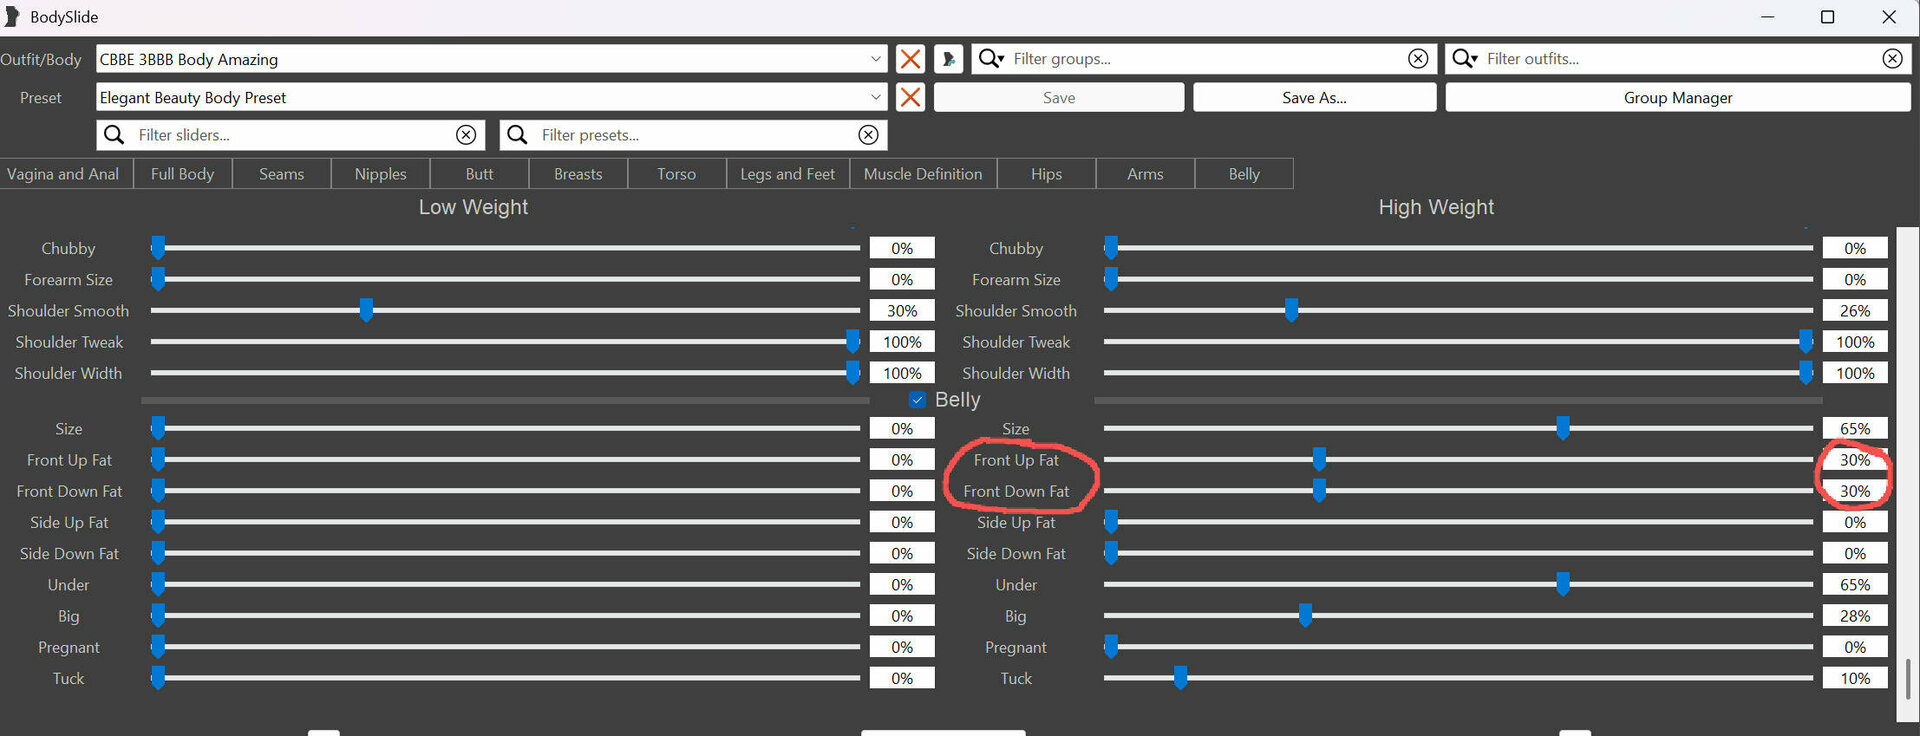Click the Low Weight Shoulder Smooth 30% value box
Screen dimensions: 1920x736
click(x=902, y=311)
